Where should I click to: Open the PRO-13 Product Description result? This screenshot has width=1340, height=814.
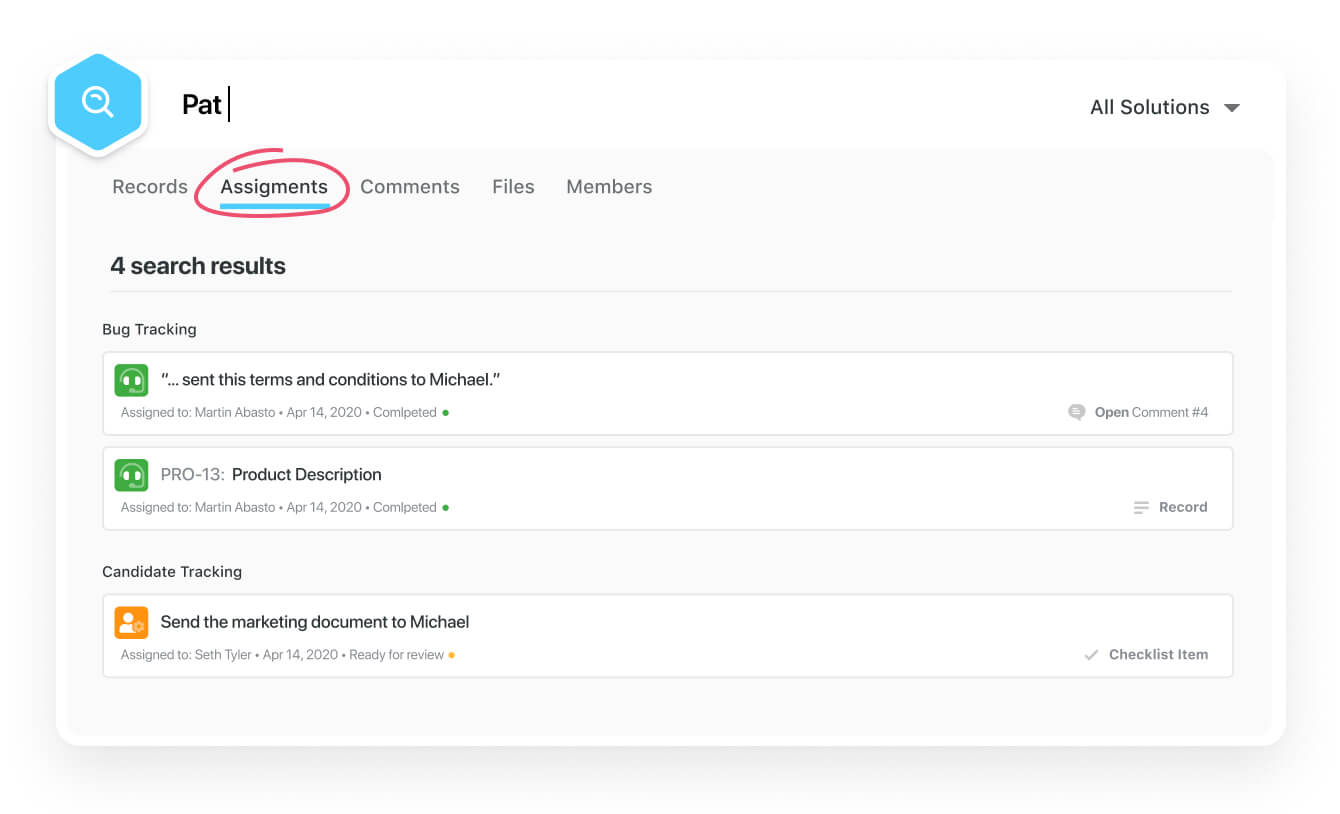pos(668,488)
